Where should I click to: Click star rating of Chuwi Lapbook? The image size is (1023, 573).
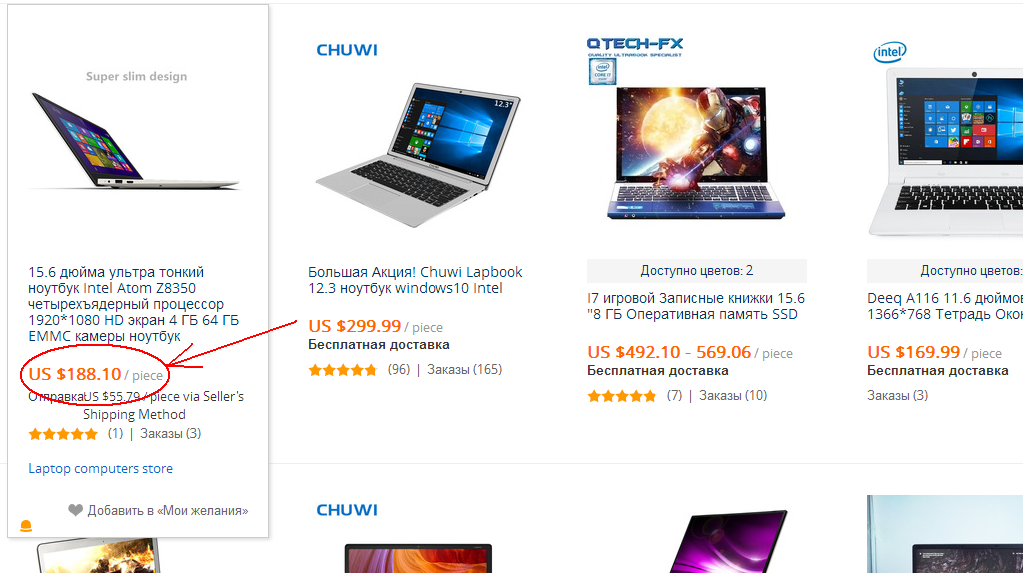click(343, 370)
